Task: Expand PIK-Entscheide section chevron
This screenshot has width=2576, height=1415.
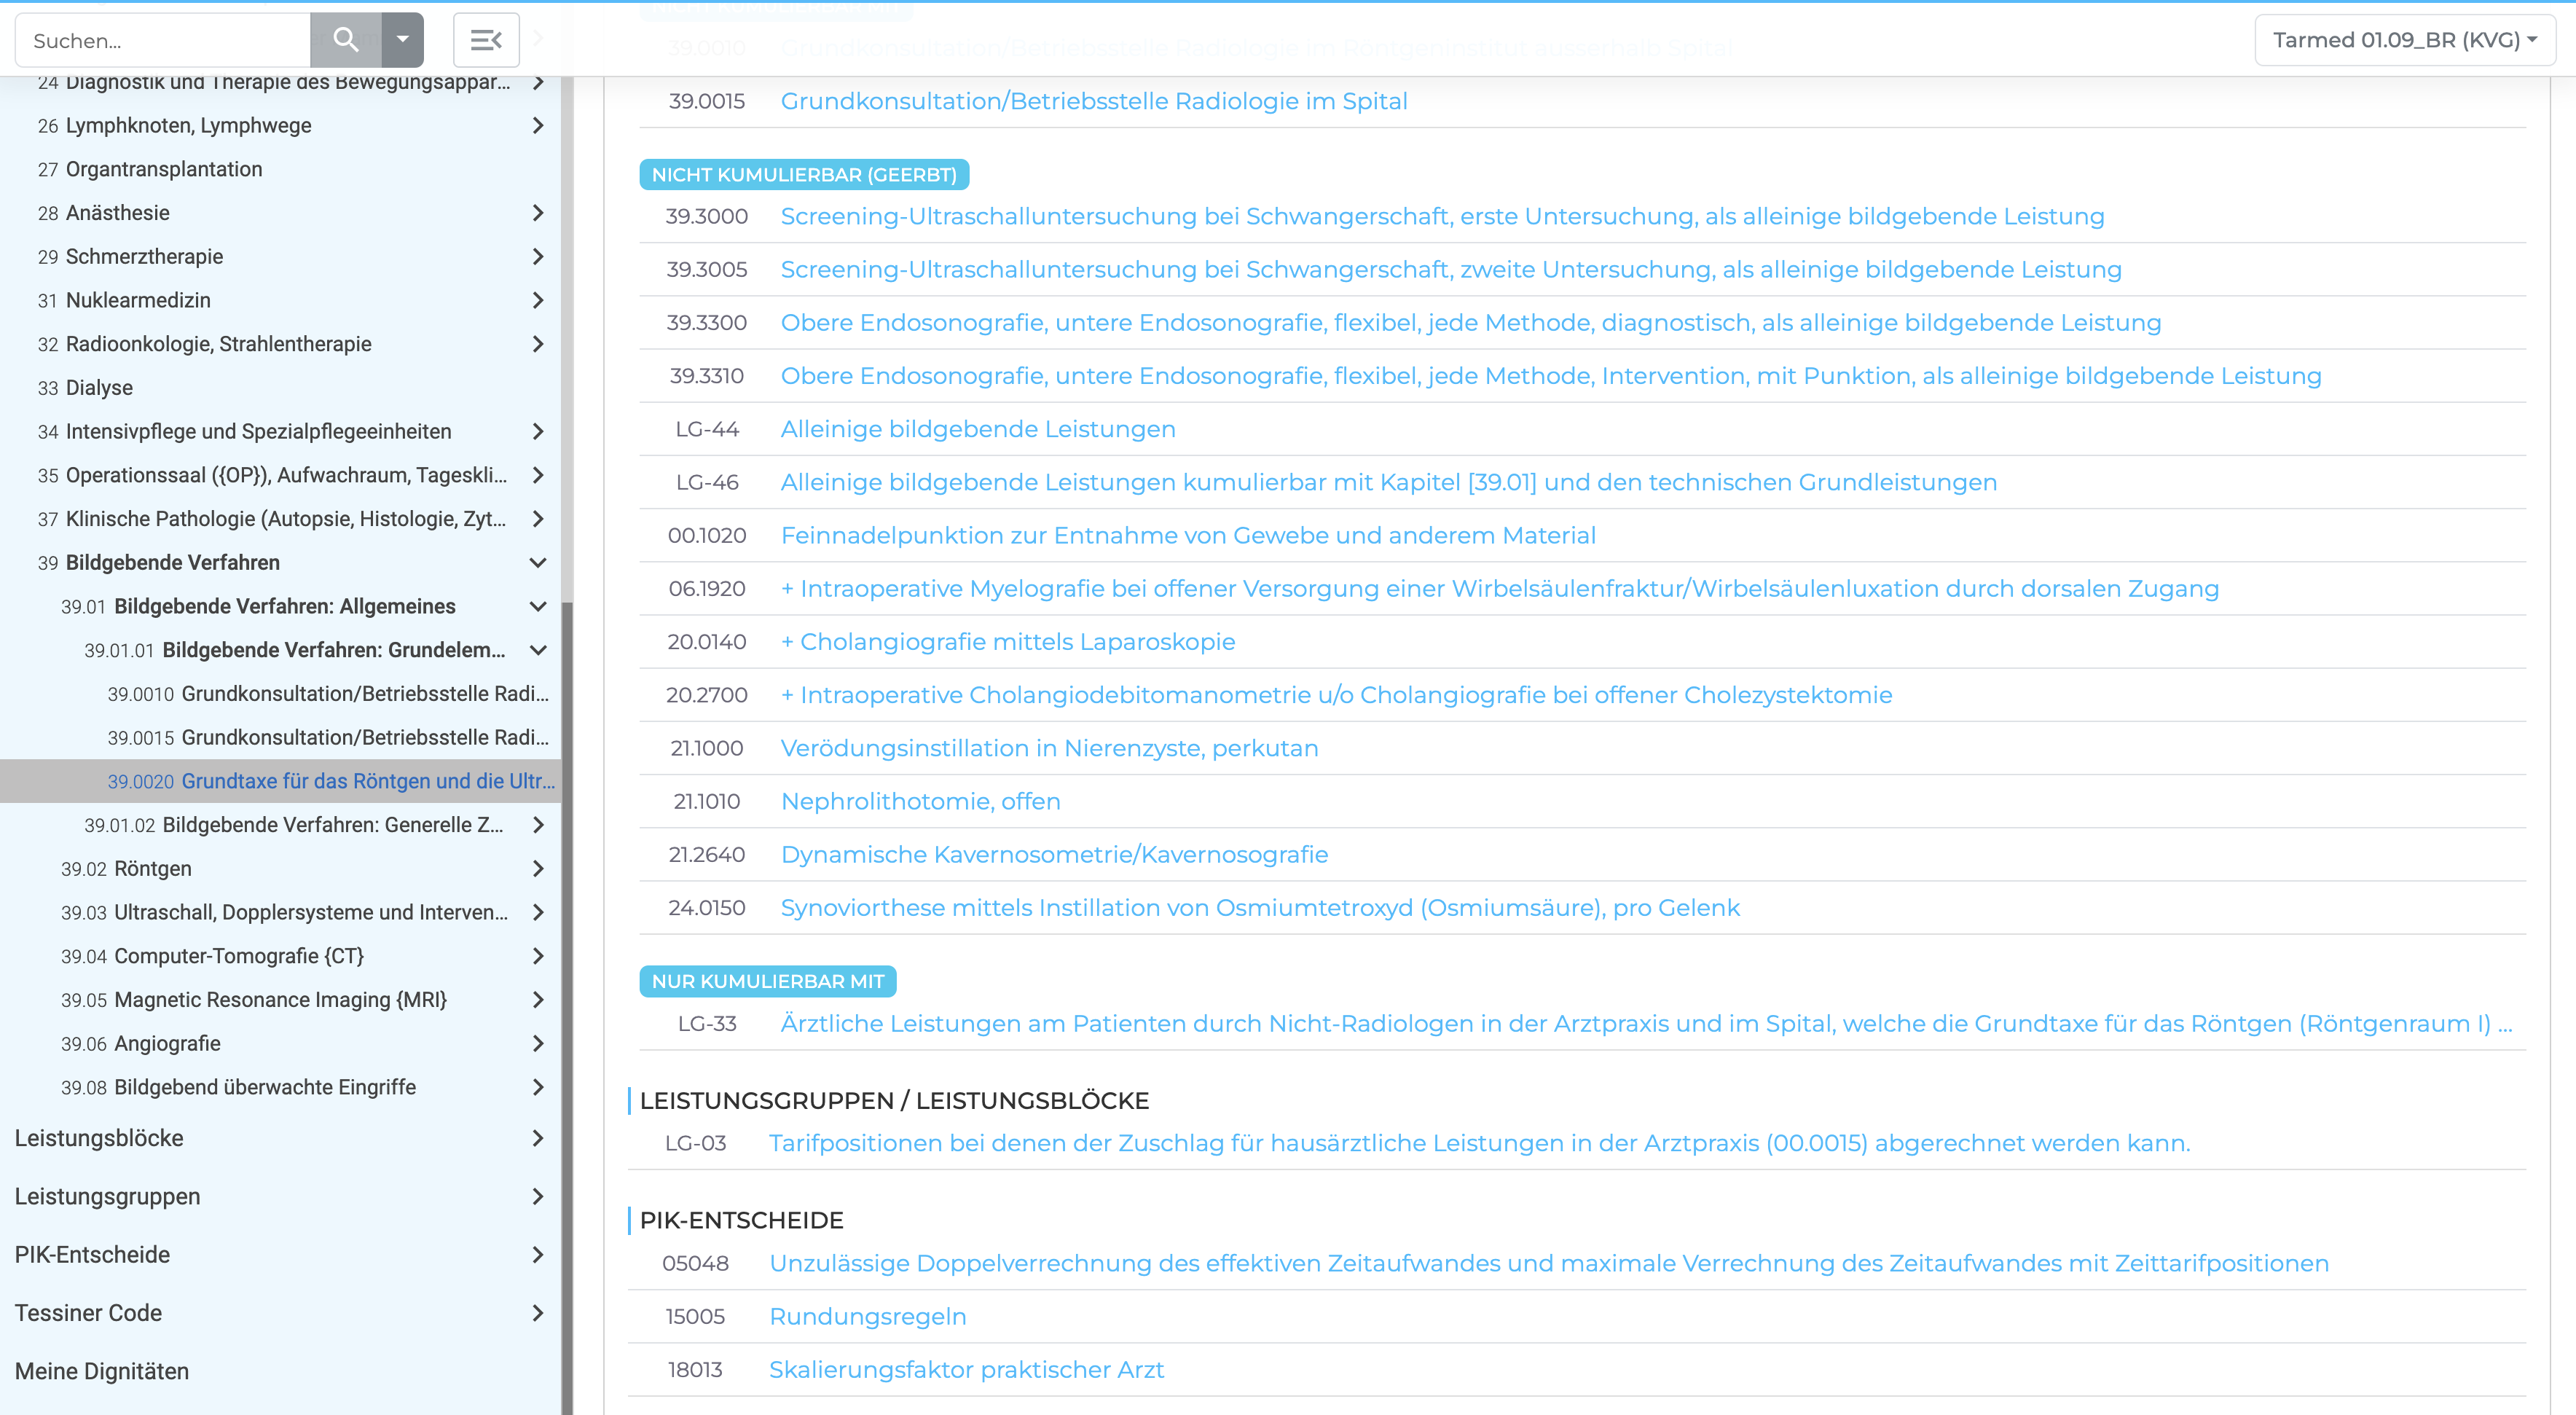Action: pos(538,1254)
